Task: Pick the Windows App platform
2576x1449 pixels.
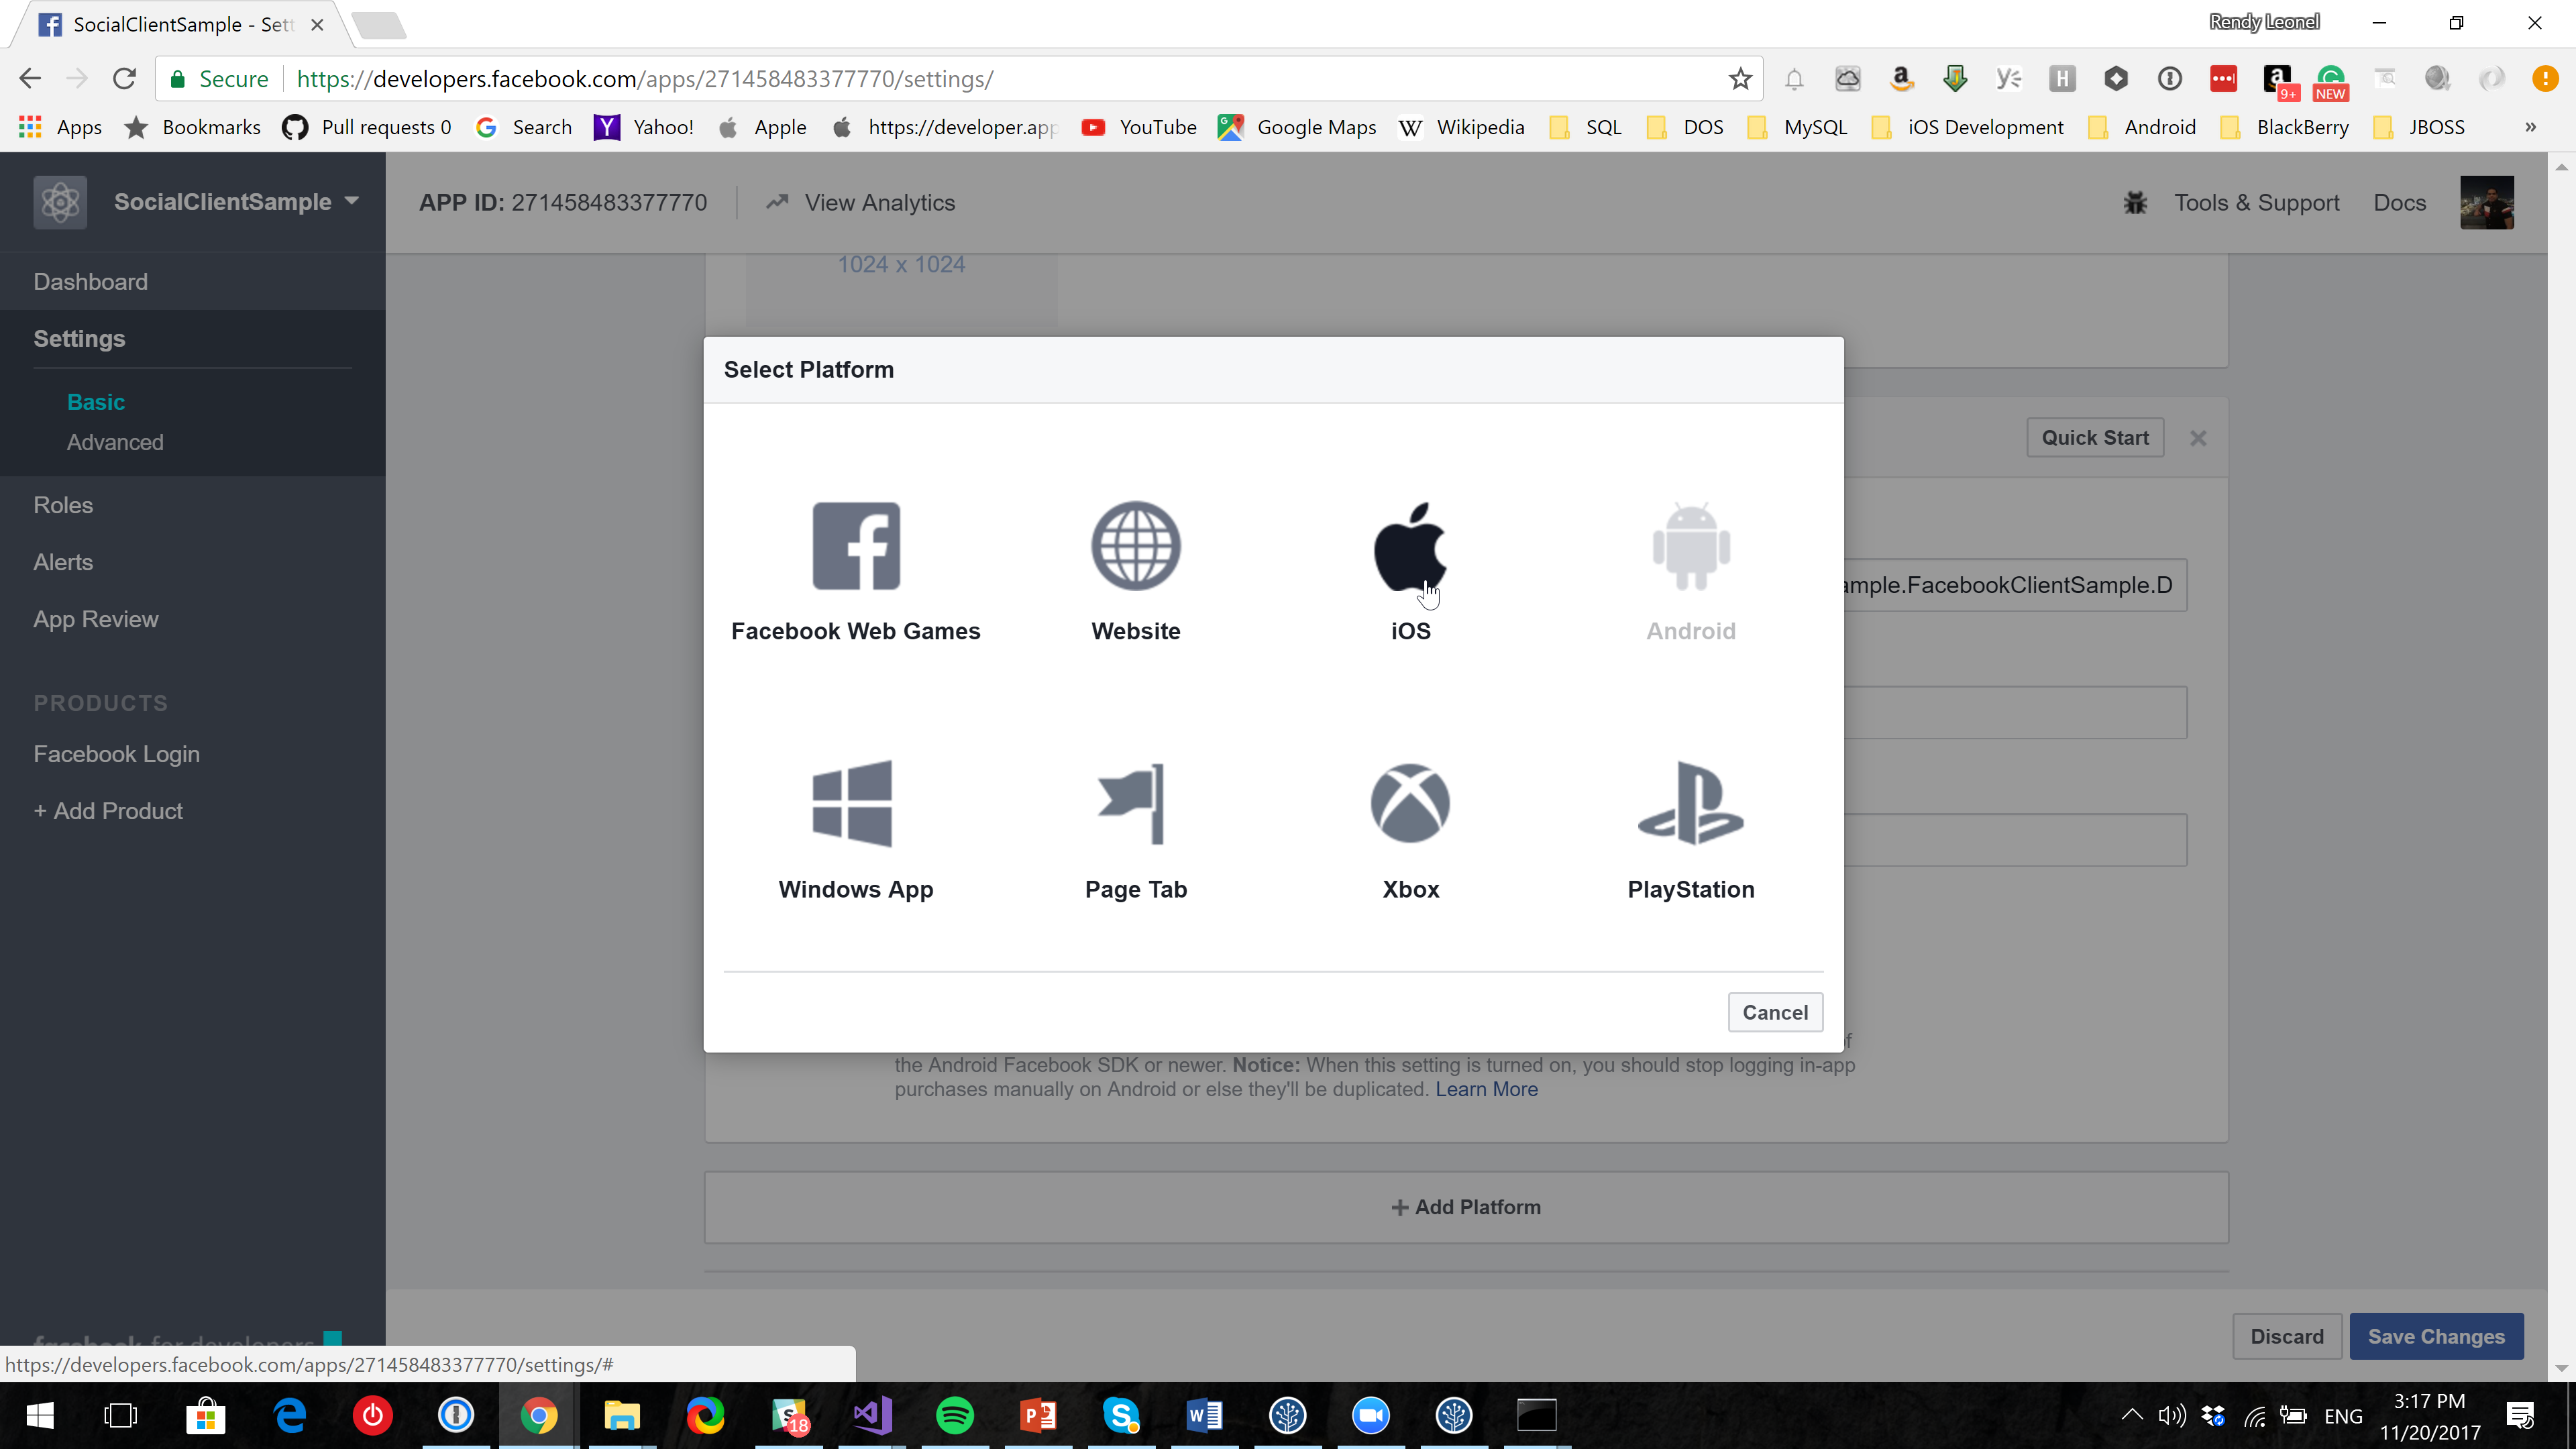Action: click(852, 804)
